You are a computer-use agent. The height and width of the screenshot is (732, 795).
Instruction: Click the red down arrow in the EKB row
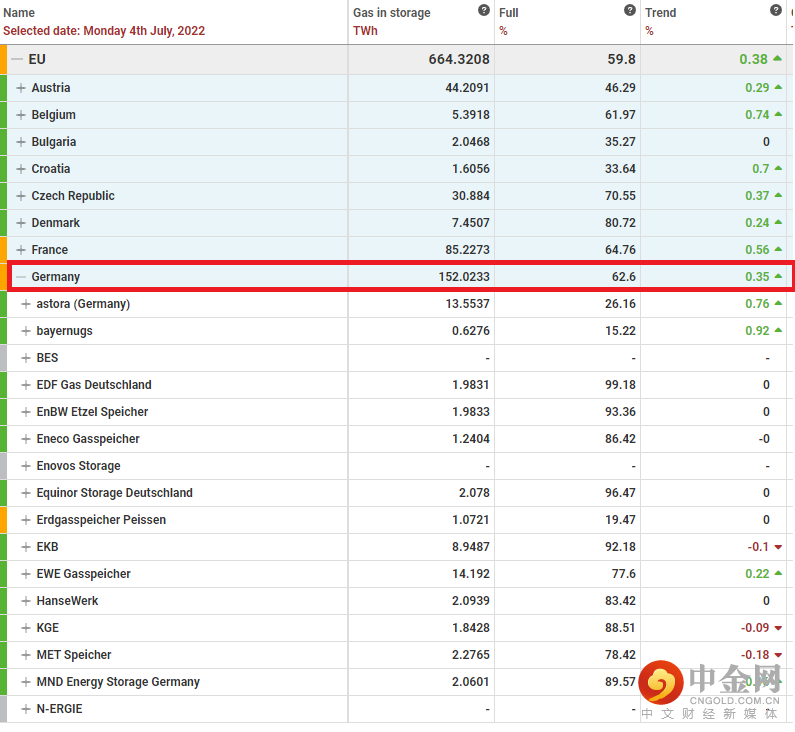(x=778, y=547)
